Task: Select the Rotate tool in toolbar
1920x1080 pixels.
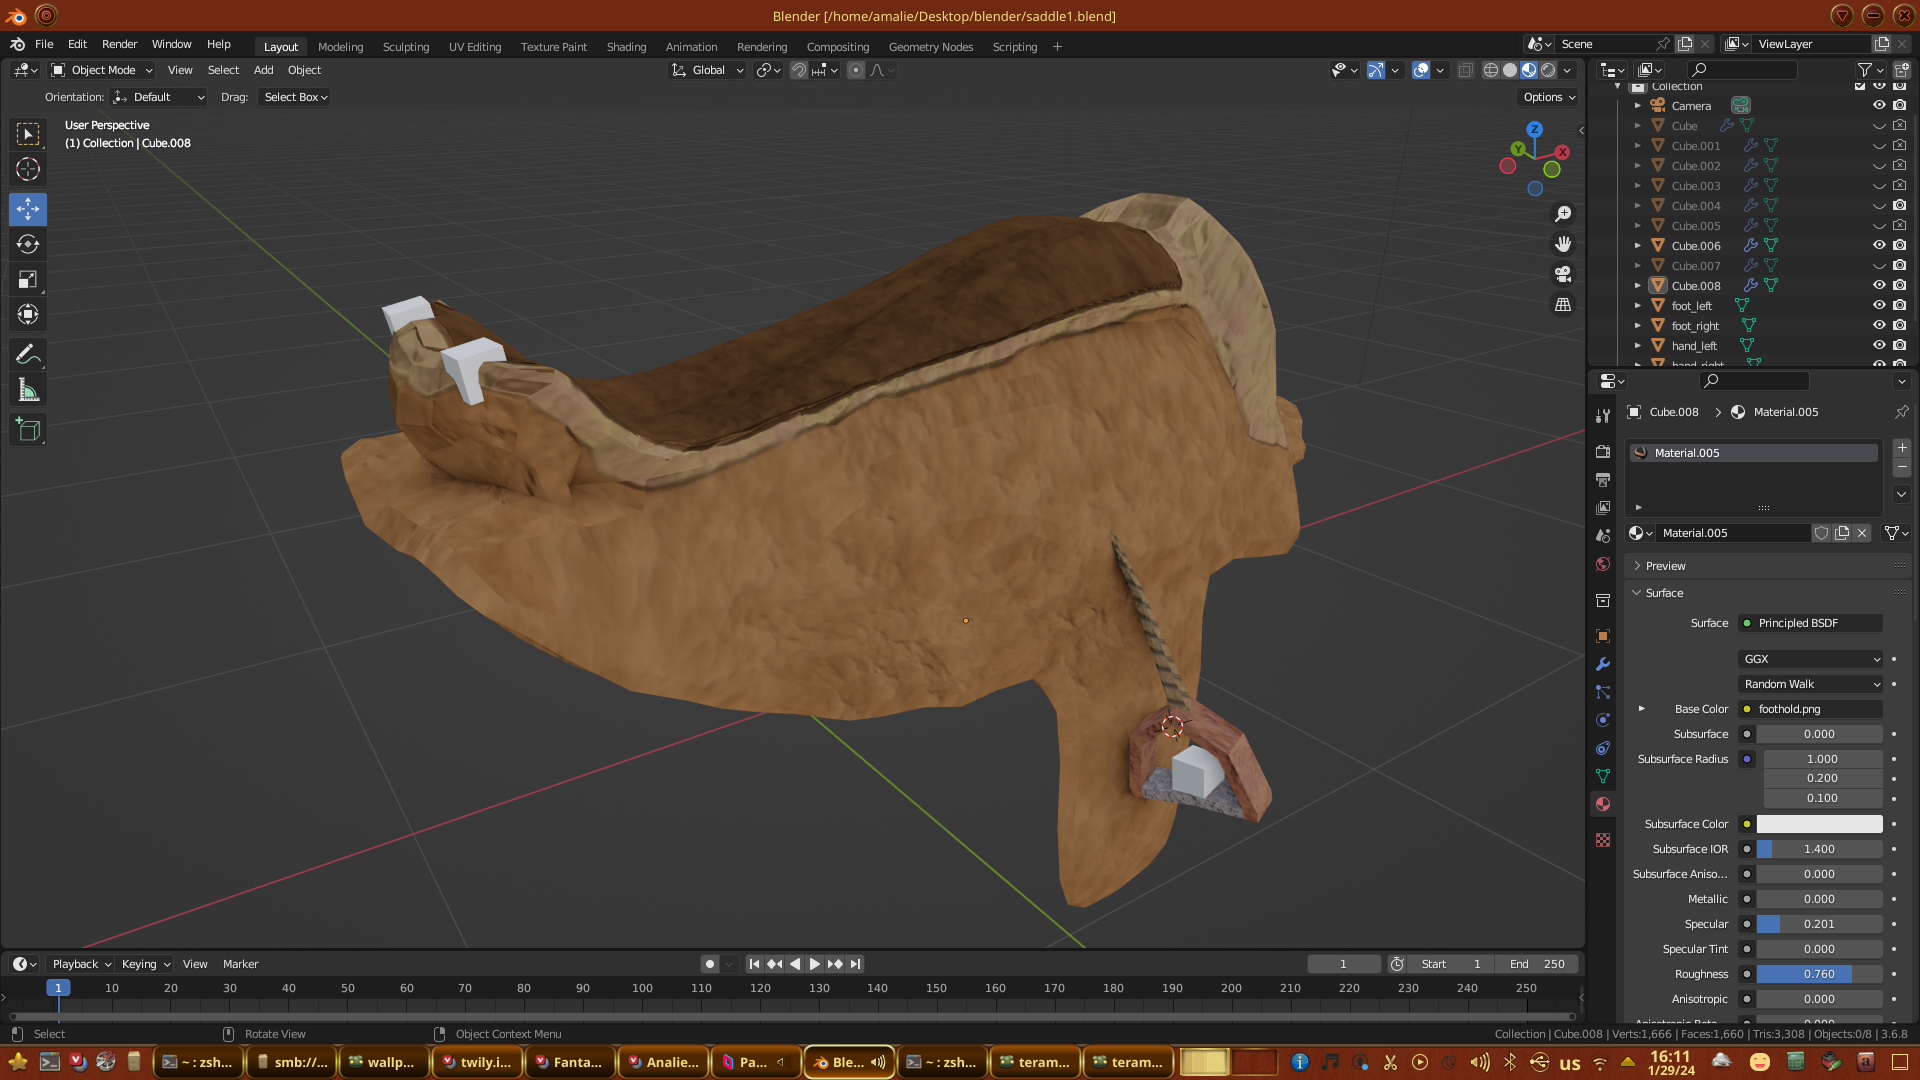Action: click(x=28, y=244)
